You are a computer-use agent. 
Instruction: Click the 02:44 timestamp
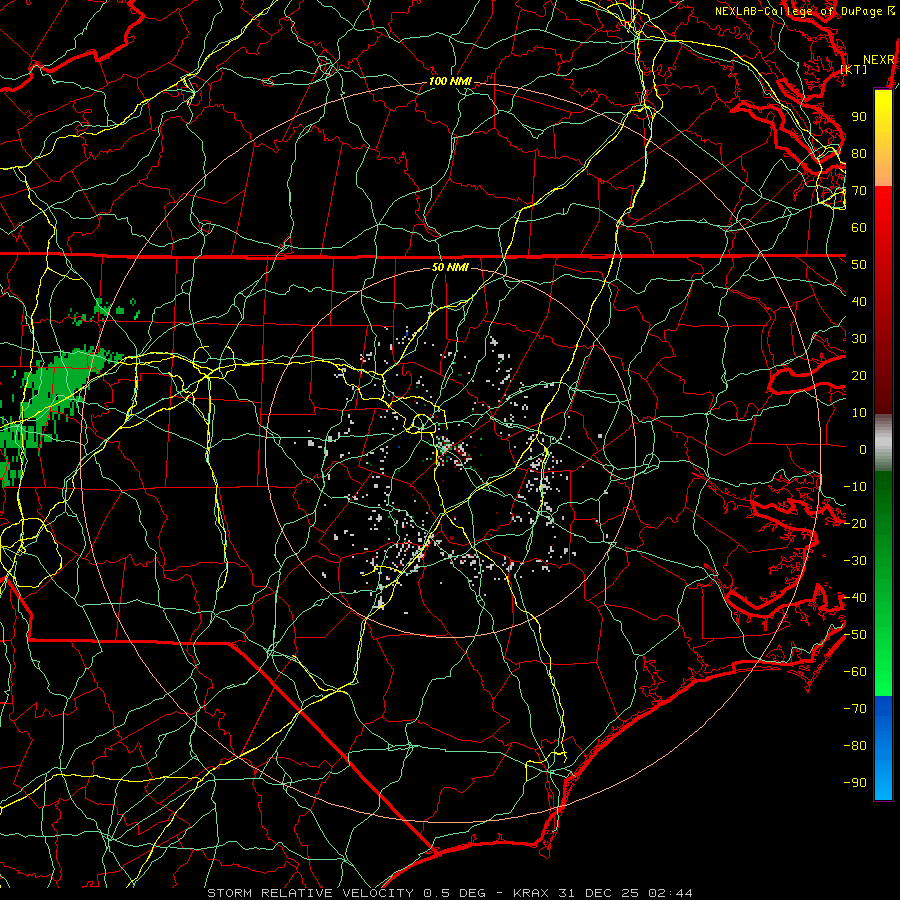tap(670, 893)
